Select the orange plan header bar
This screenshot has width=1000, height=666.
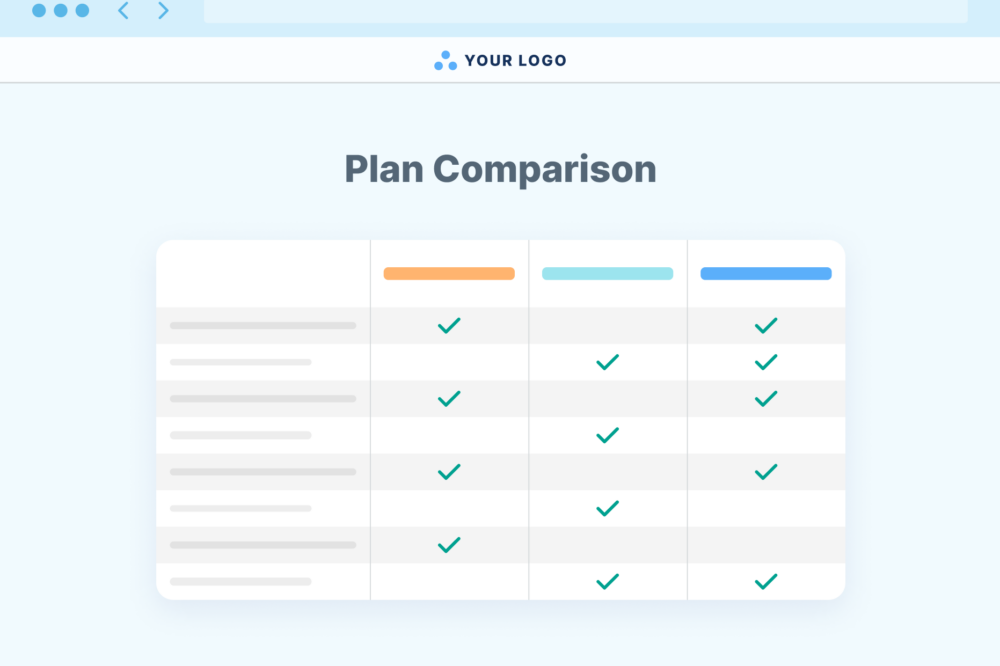(x=449, y=274)
